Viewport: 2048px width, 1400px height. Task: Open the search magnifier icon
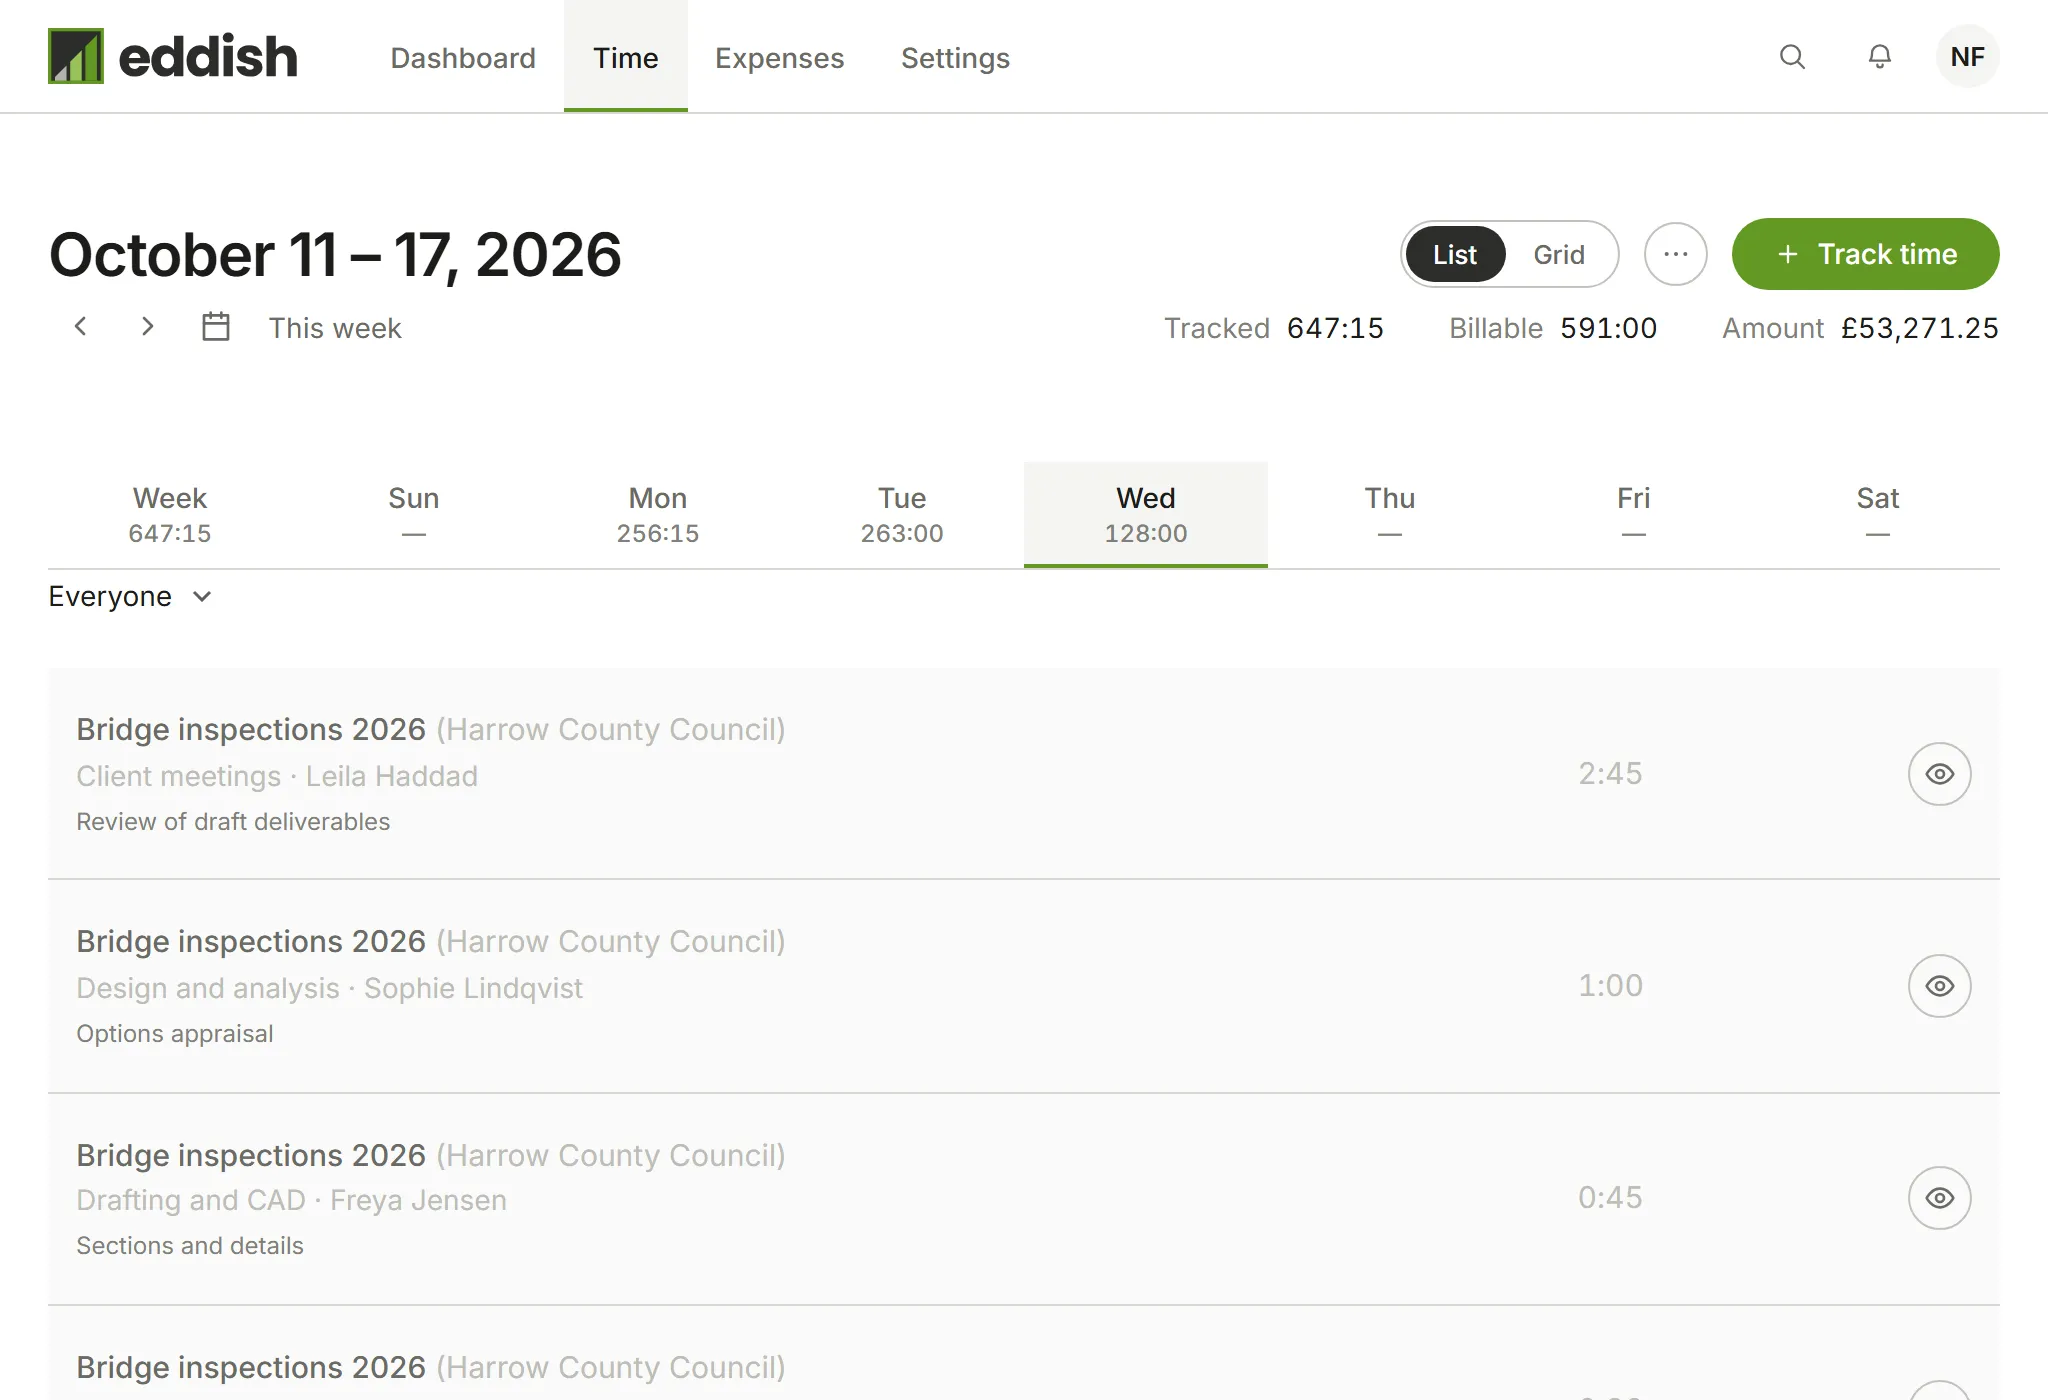[x=1792, y=57]
